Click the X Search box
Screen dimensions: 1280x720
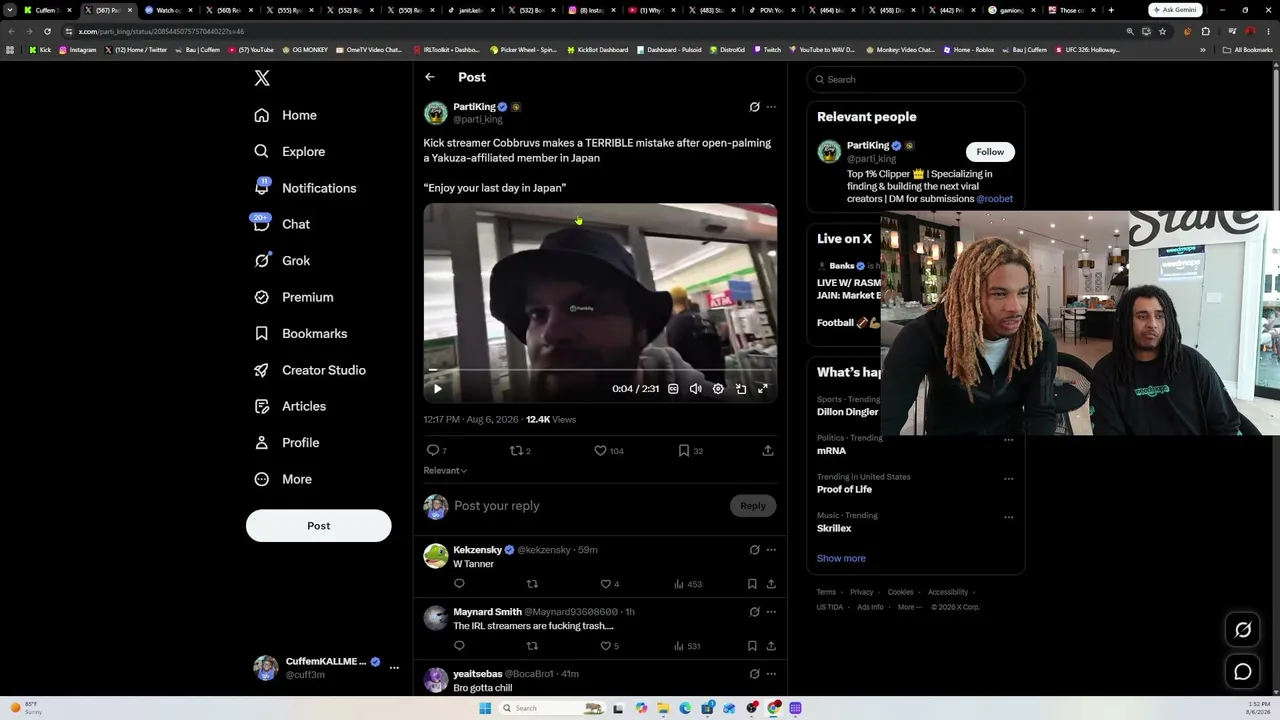coord(916,79)
